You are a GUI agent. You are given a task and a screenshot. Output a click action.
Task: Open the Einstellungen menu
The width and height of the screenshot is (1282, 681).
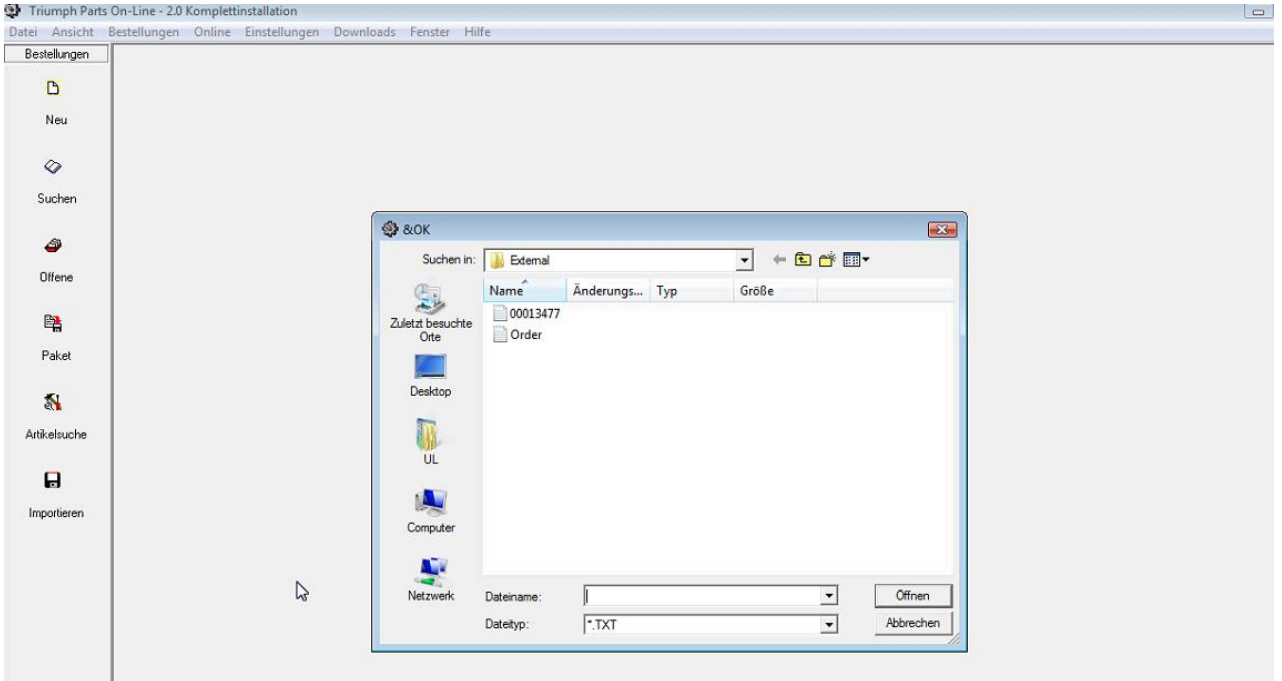click(x=282, y=32)
